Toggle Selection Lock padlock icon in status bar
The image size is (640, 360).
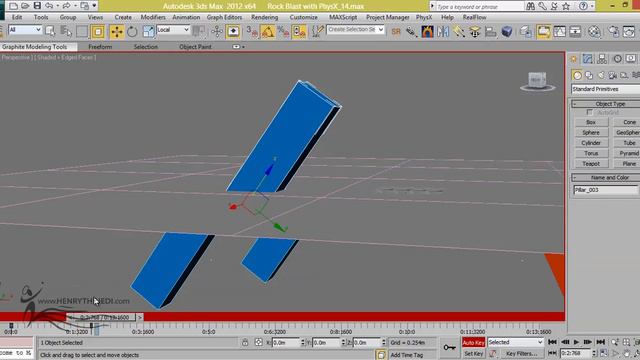coord(245,342)
